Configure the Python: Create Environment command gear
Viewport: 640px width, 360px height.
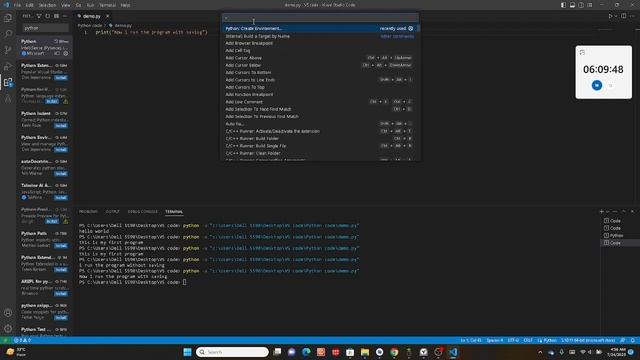411,29
